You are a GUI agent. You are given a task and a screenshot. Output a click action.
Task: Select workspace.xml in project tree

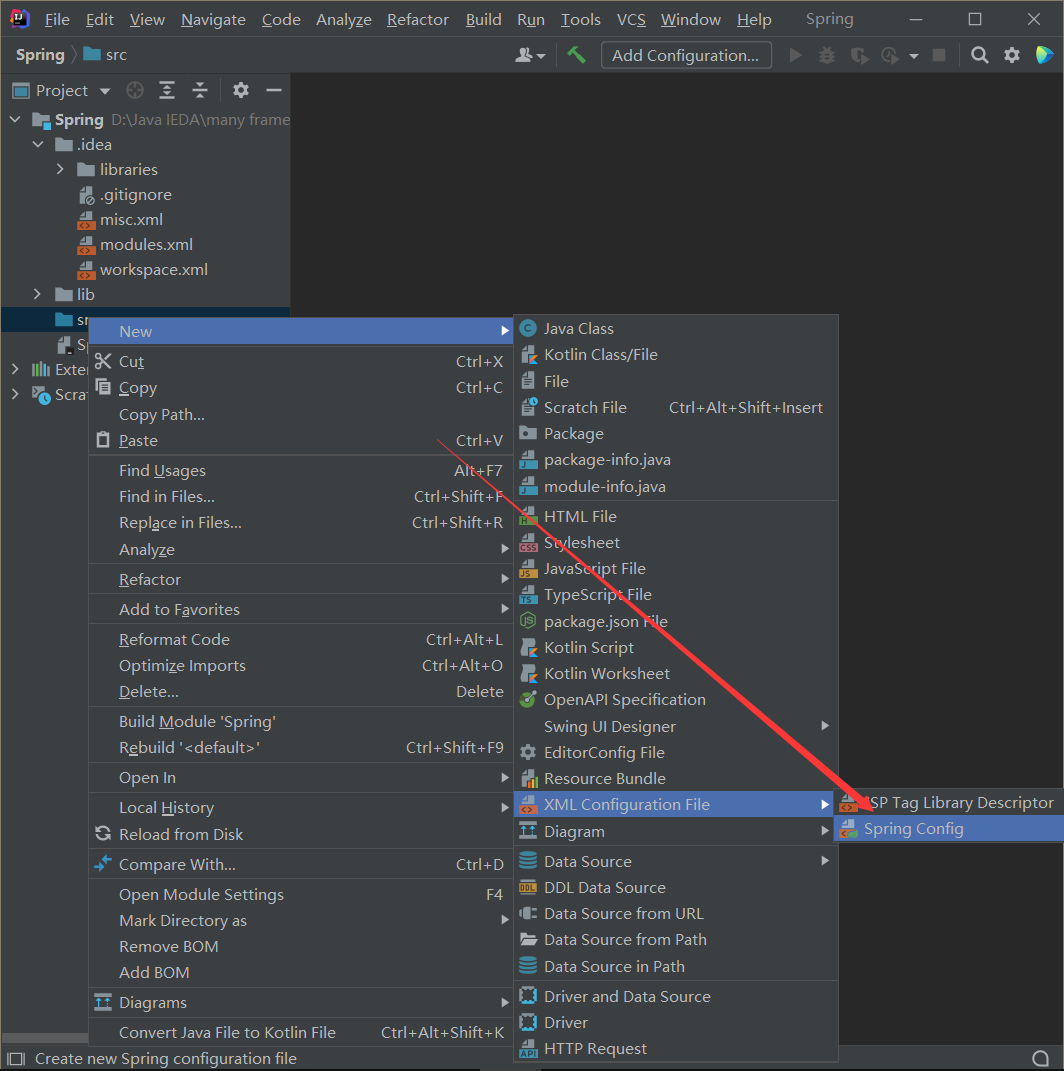point(154,270)
